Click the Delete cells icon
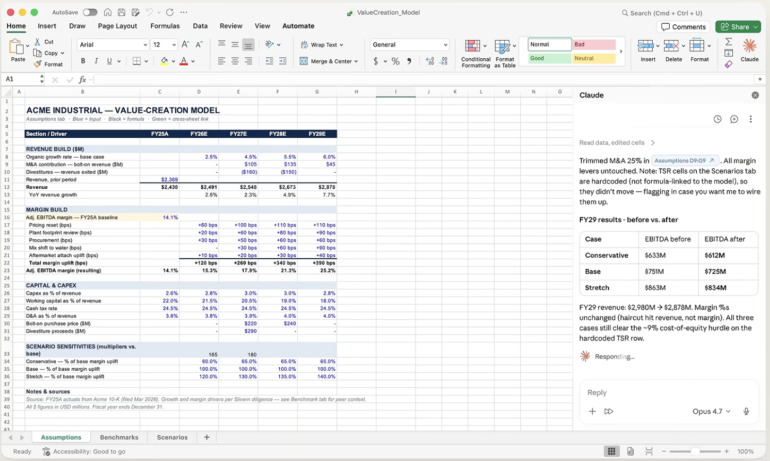This screenshot has width=770, height=461. coord(671,46)
